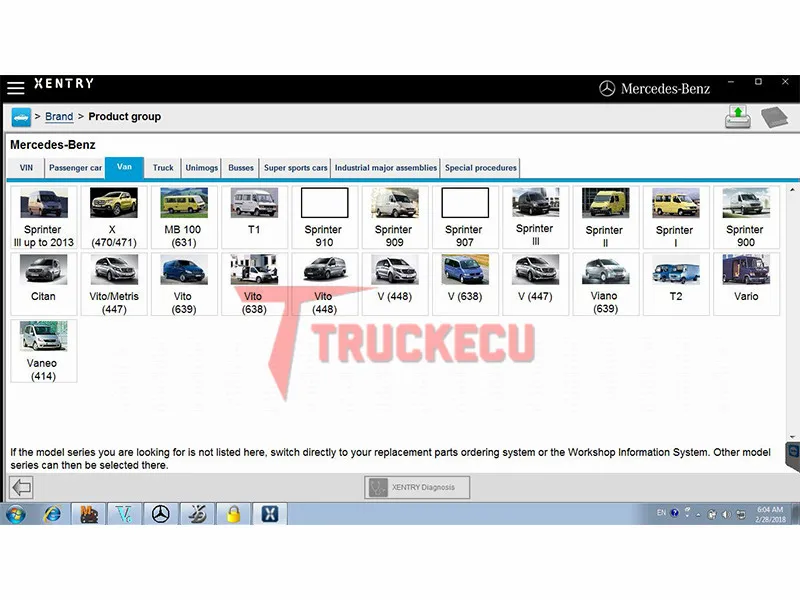Image resolution: width=800 pixels, height=600 pixels.
Task: Open the gray book manual icon
Action: (x=774, y=117)
